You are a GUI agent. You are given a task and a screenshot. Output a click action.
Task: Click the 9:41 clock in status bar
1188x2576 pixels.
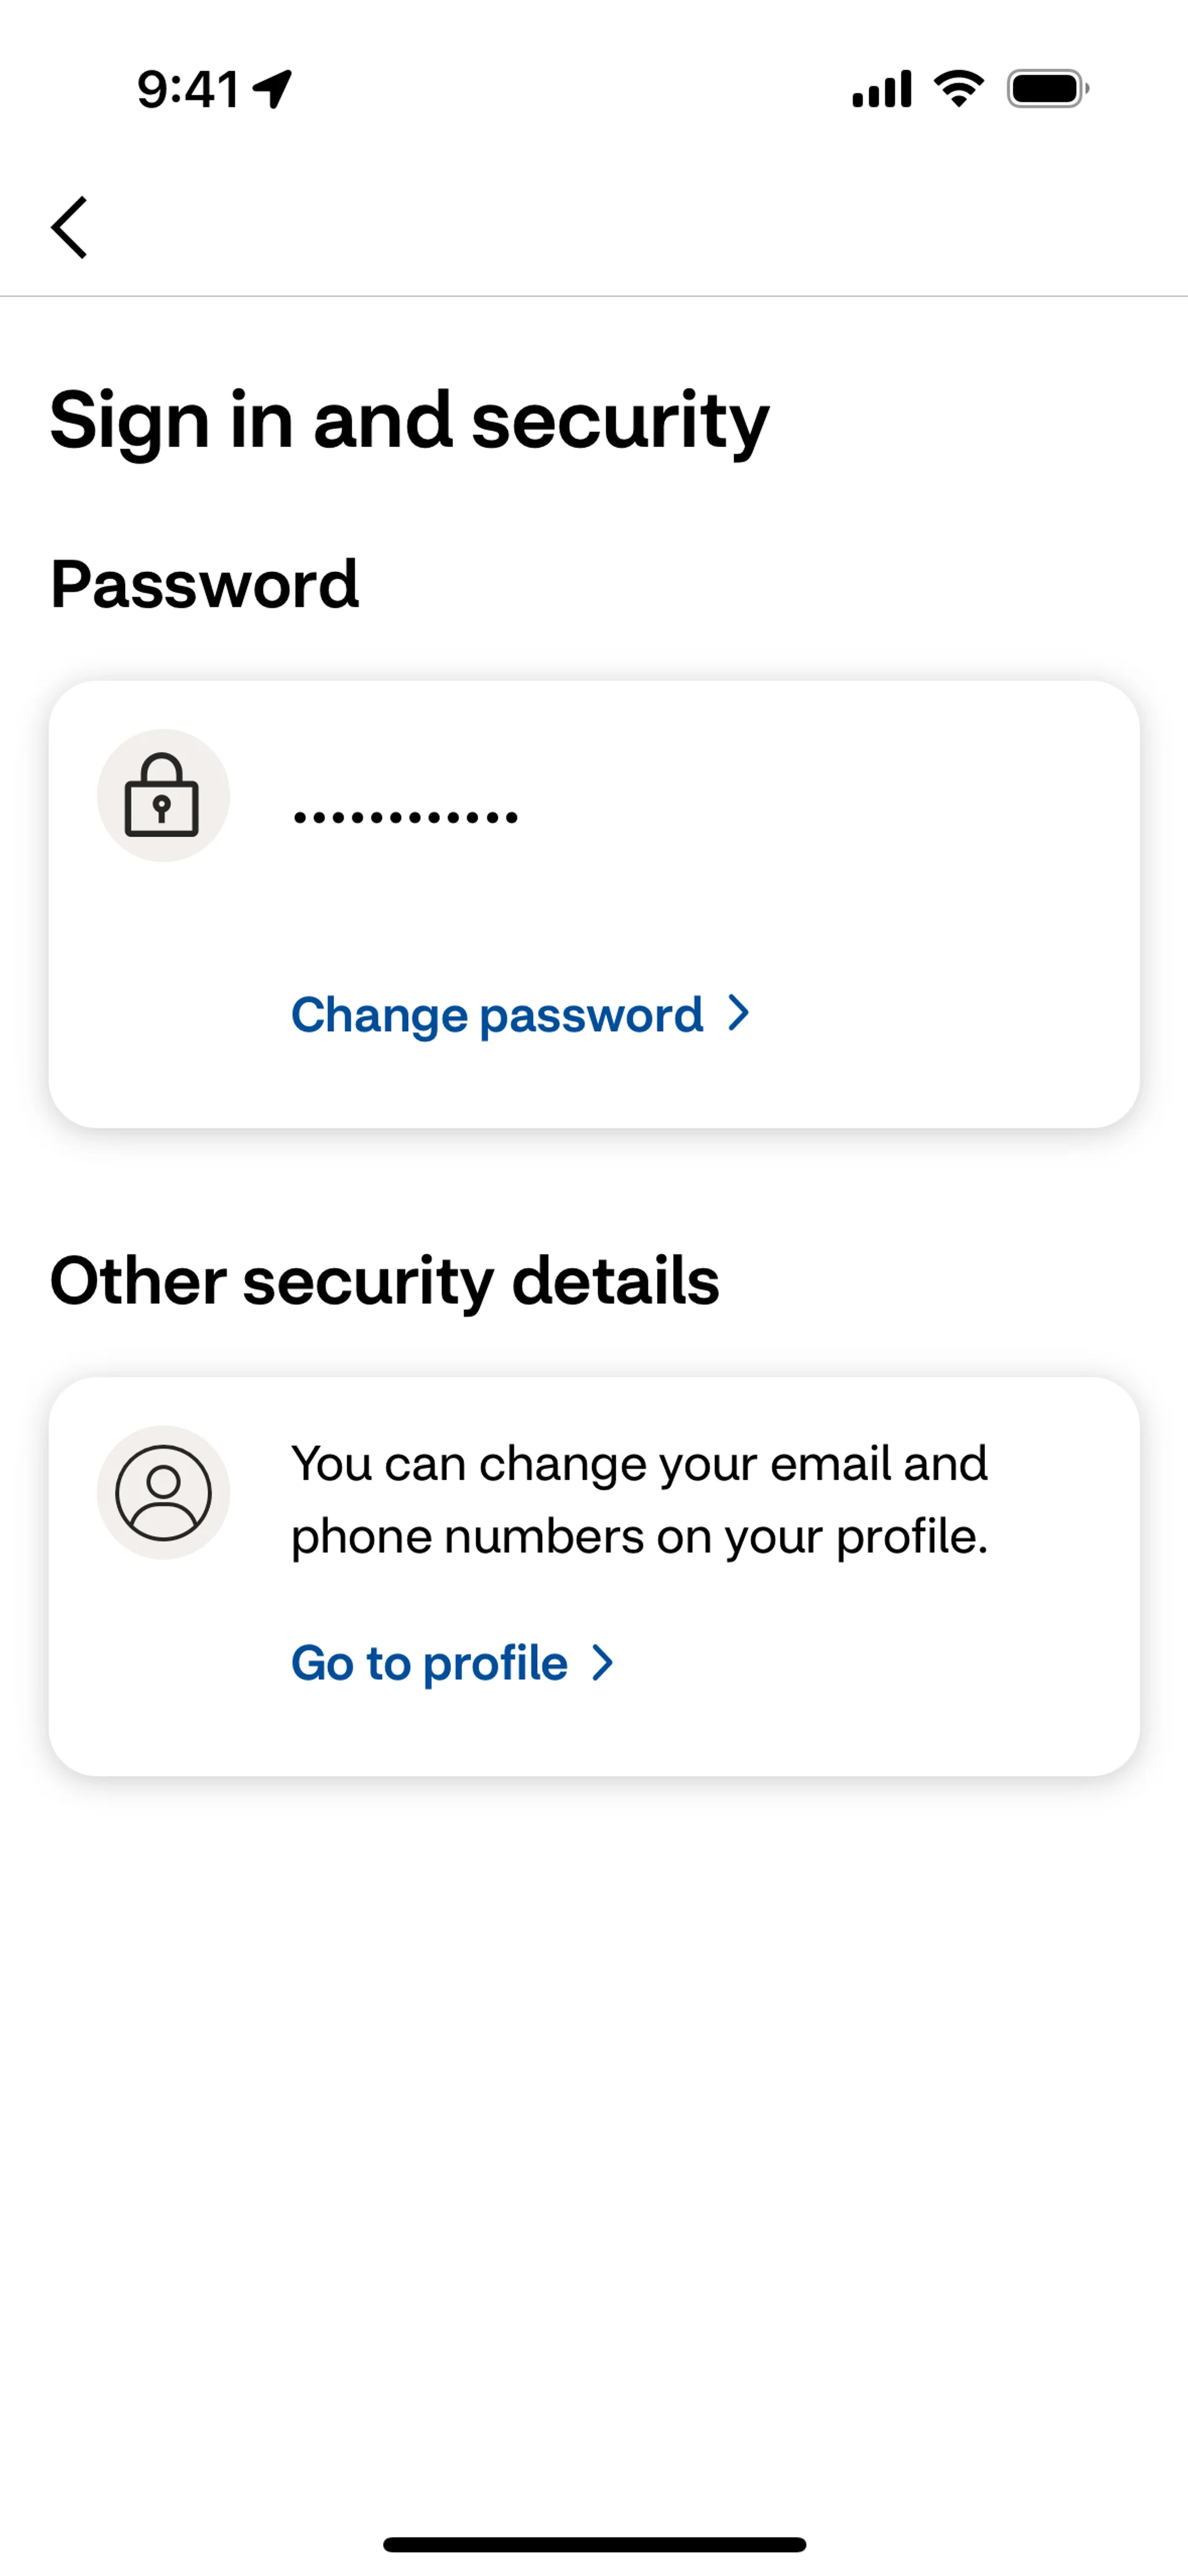(188, 89)
